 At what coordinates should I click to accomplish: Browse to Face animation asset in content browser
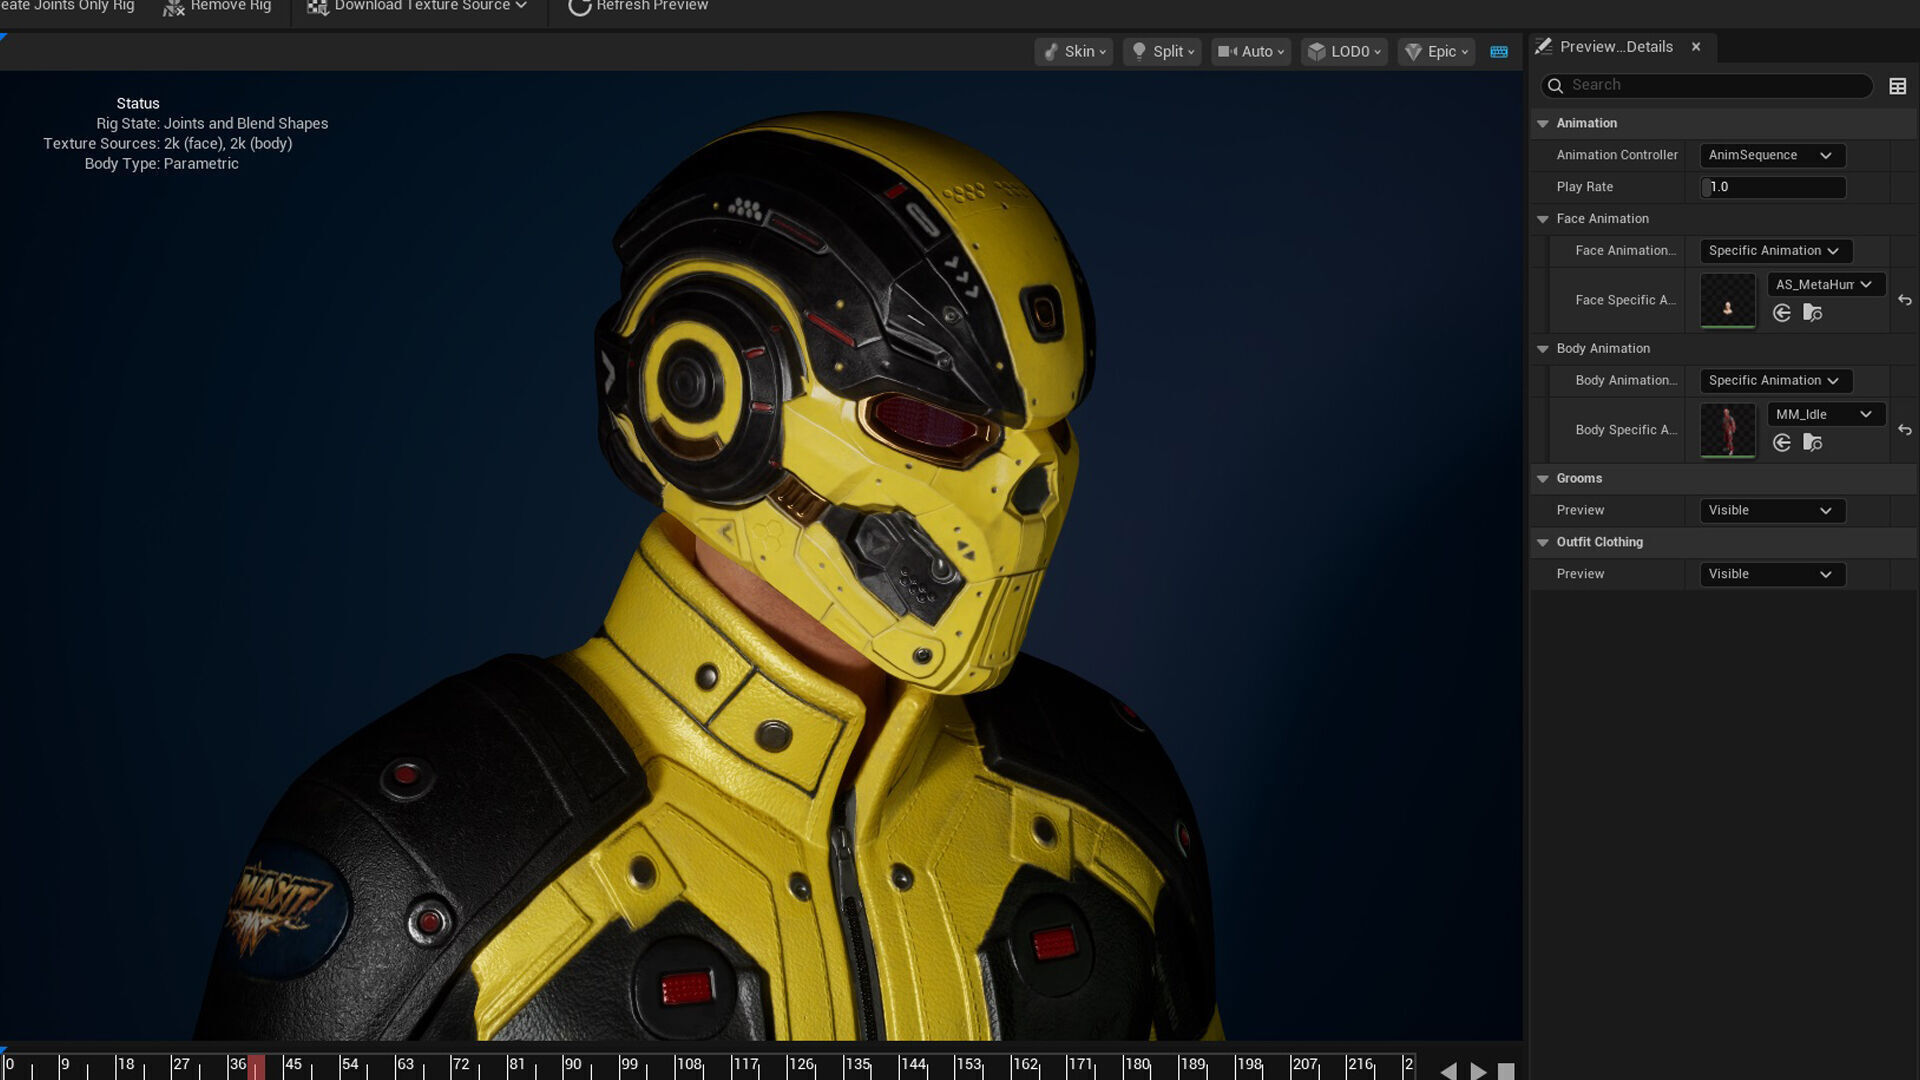[x=1812, y=314]
